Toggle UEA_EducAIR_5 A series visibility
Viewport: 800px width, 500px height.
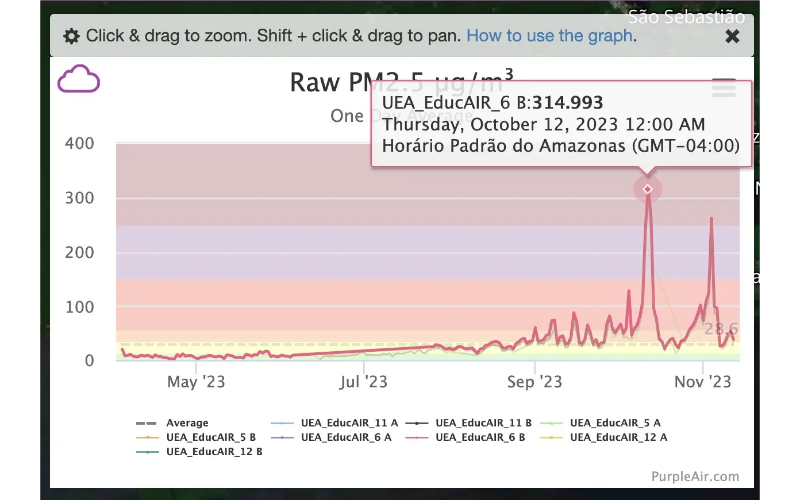point(600,423)
